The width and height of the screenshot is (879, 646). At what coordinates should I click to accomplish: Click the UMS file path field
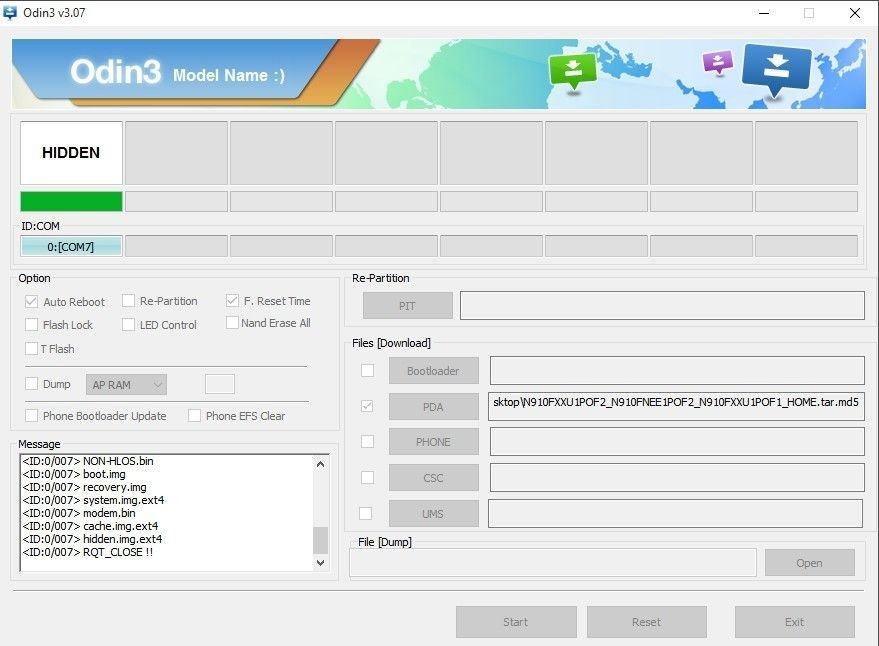pyautogui.click(x=676, y=514)
